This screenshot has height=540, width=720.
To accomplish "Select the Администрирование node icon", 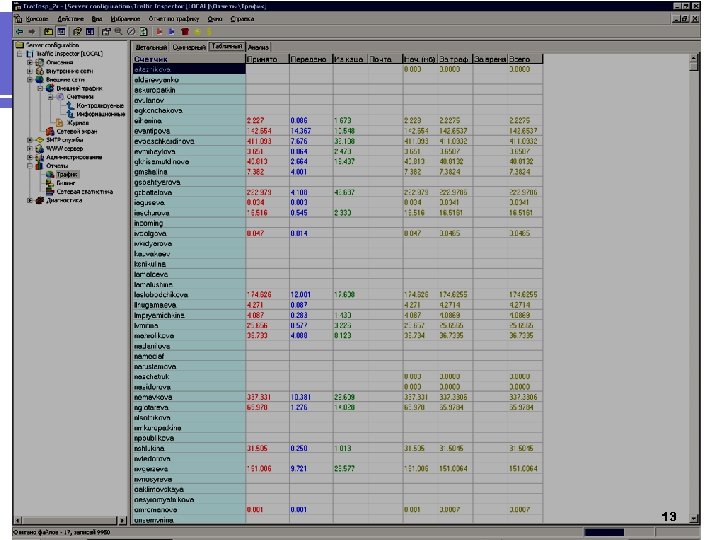I will point(40,157).
